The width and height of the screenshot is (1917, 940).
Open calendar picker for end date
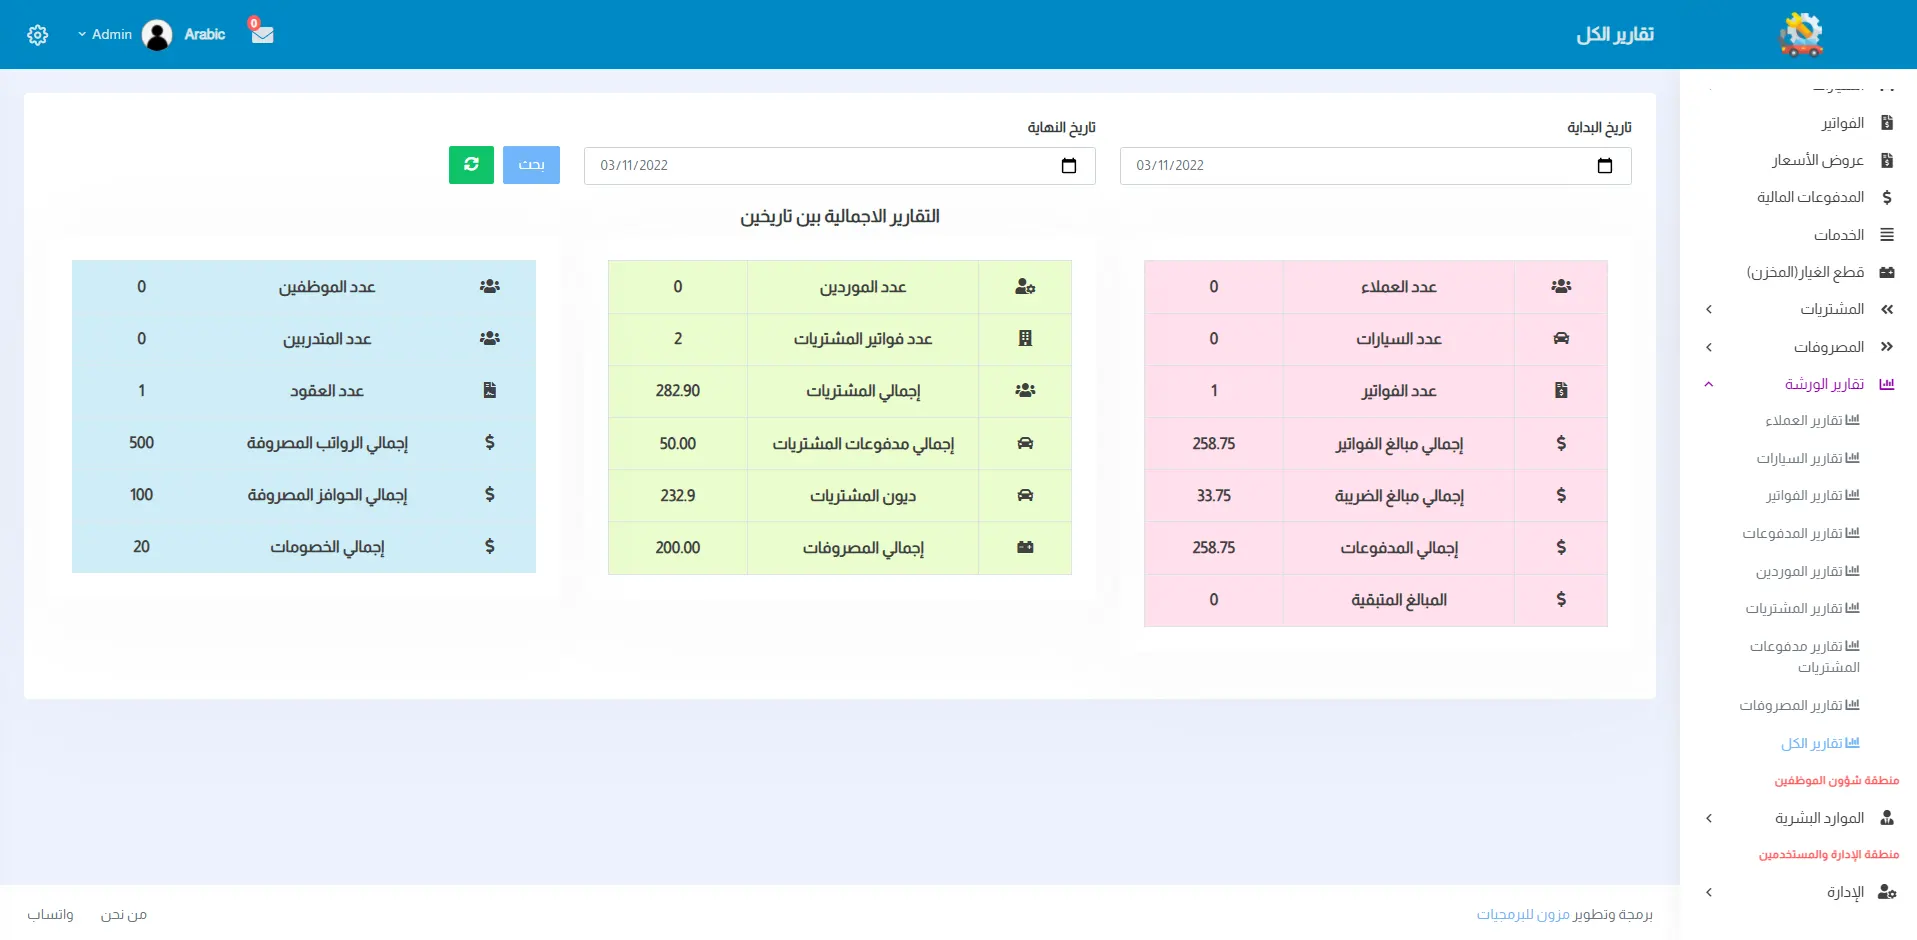click(x=1068, y=166)
